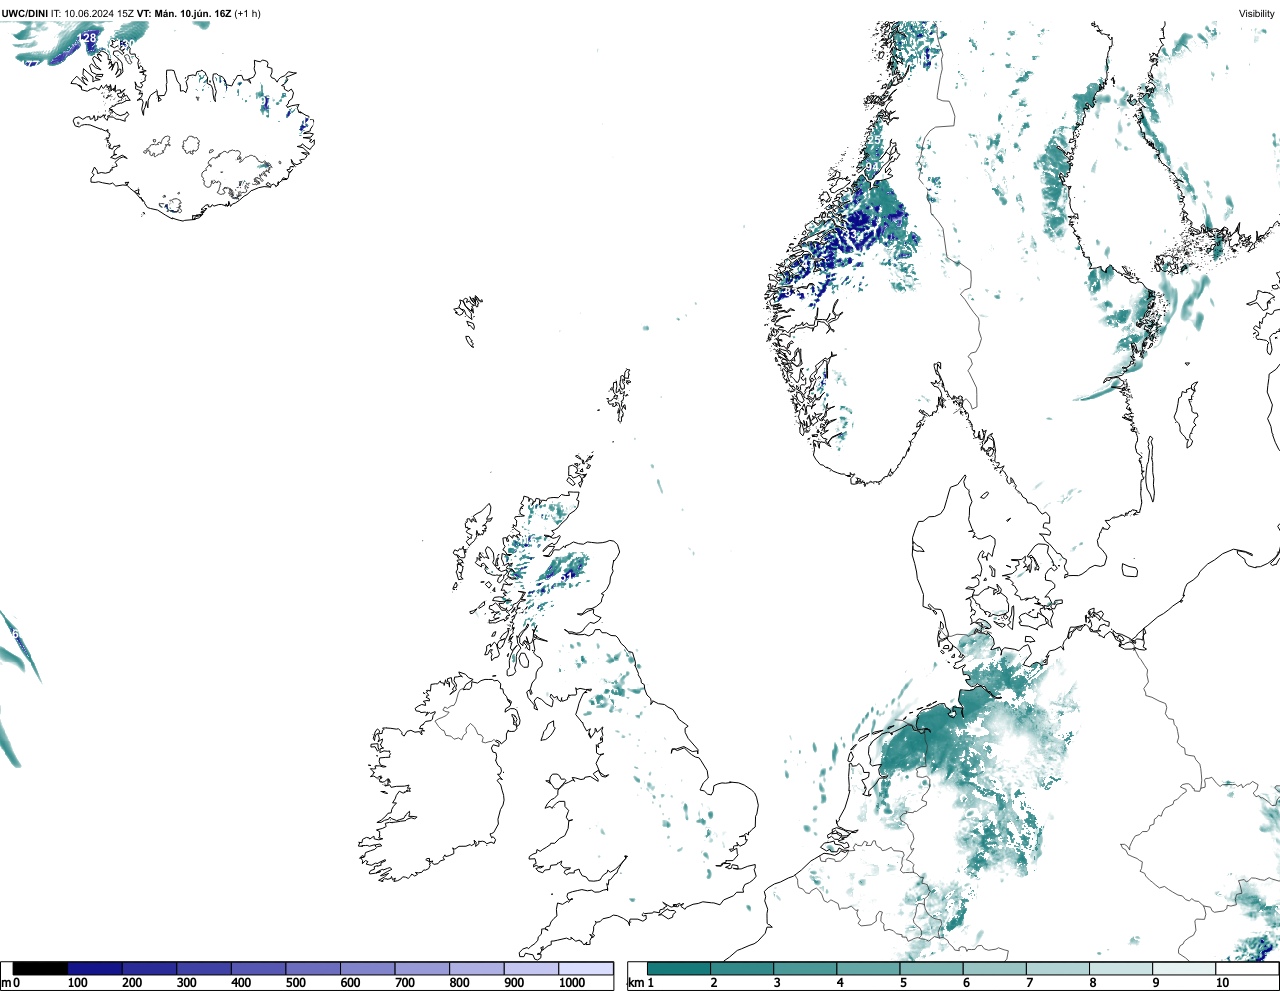The height and width of the screenshot is (991, 1280).
Task: Select the 200–300 m legend color segment
Action: 149,968
